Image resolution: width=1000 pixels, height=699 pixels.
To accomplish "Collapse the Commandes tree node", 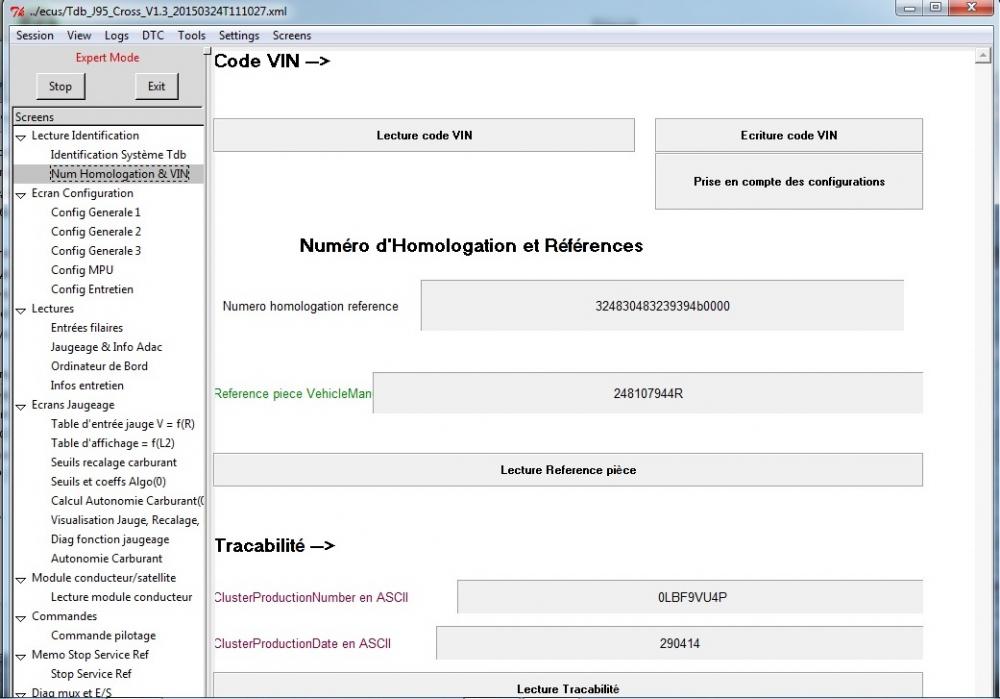I will click(21, 617).
